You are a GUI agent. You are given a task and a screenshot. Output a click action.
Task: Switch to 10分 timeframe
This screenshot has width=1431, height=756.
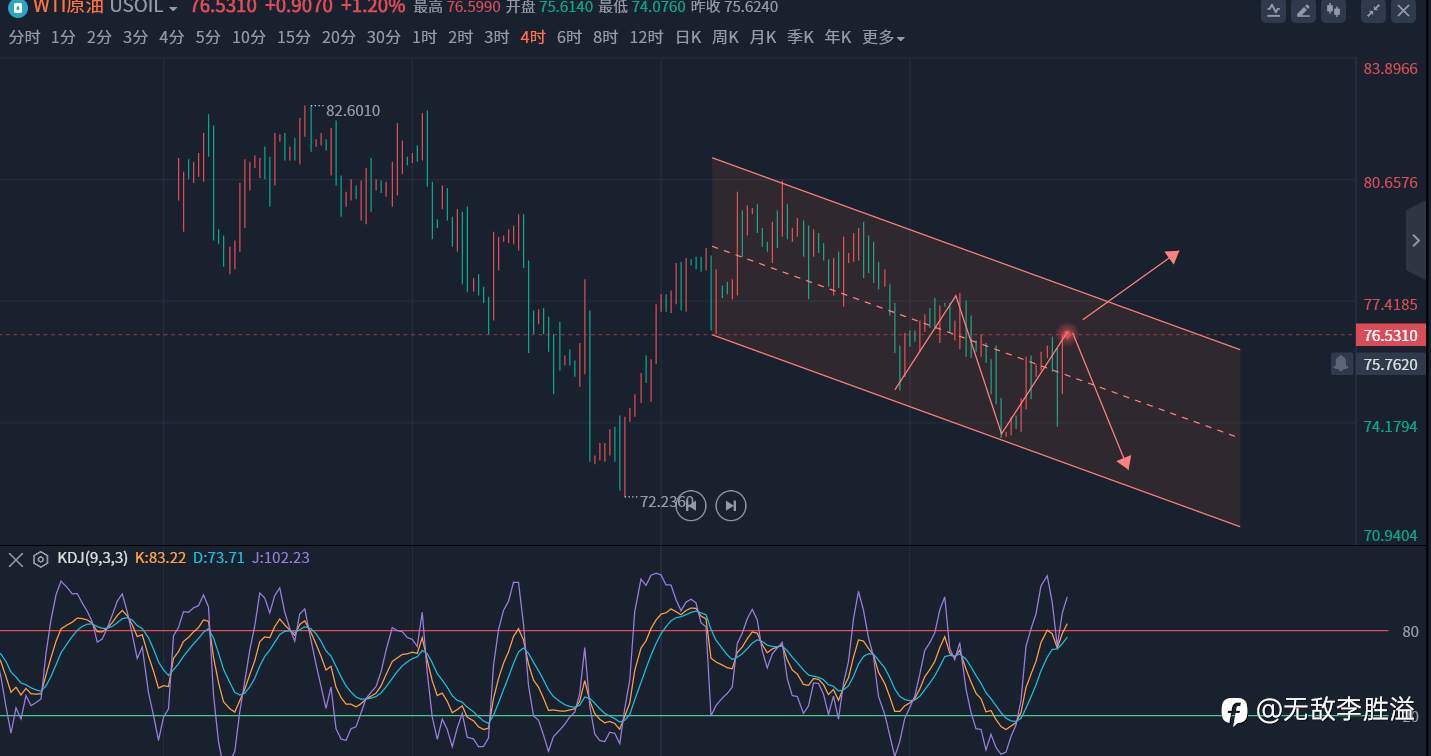tap(249, 38)
